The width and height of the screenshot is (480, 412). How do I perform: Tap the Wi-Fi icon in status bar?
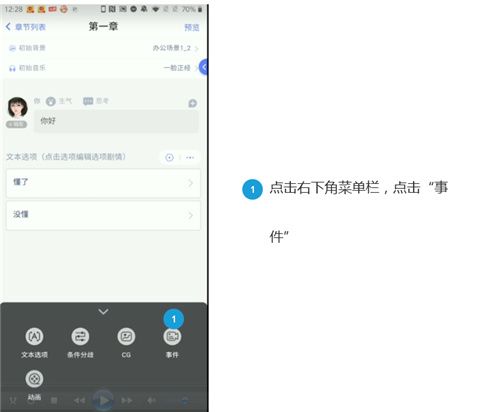tap(155, 9)
